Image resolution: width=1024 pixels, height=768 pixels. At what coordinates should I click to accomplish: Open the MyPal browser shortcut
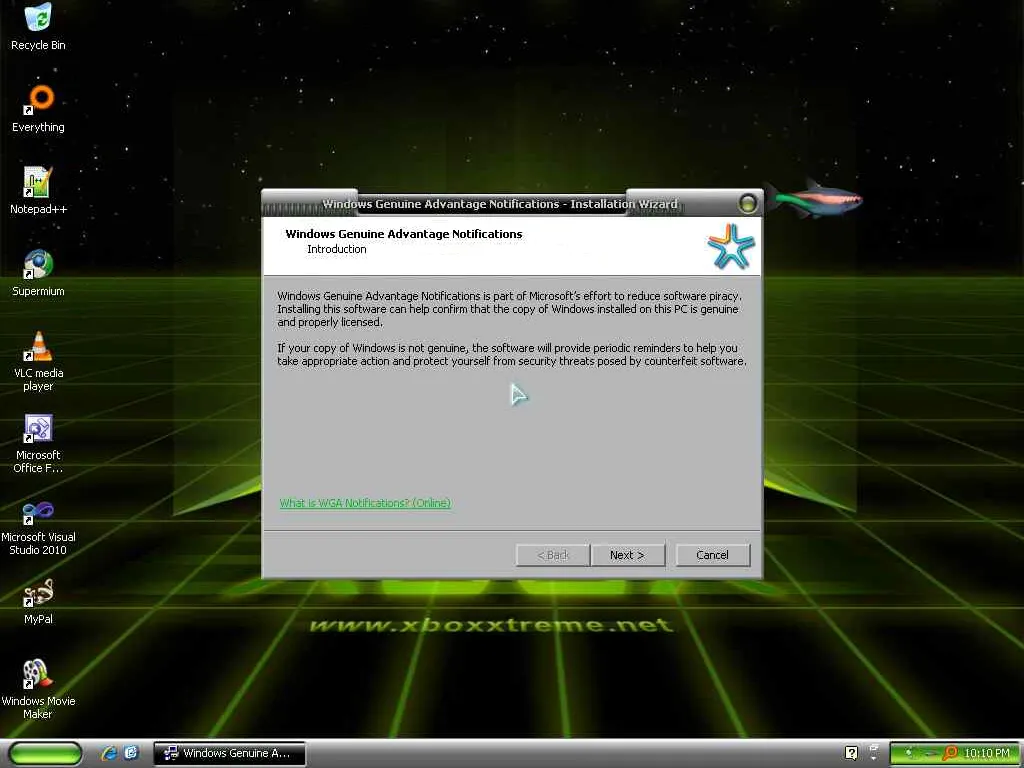point(38,601)
